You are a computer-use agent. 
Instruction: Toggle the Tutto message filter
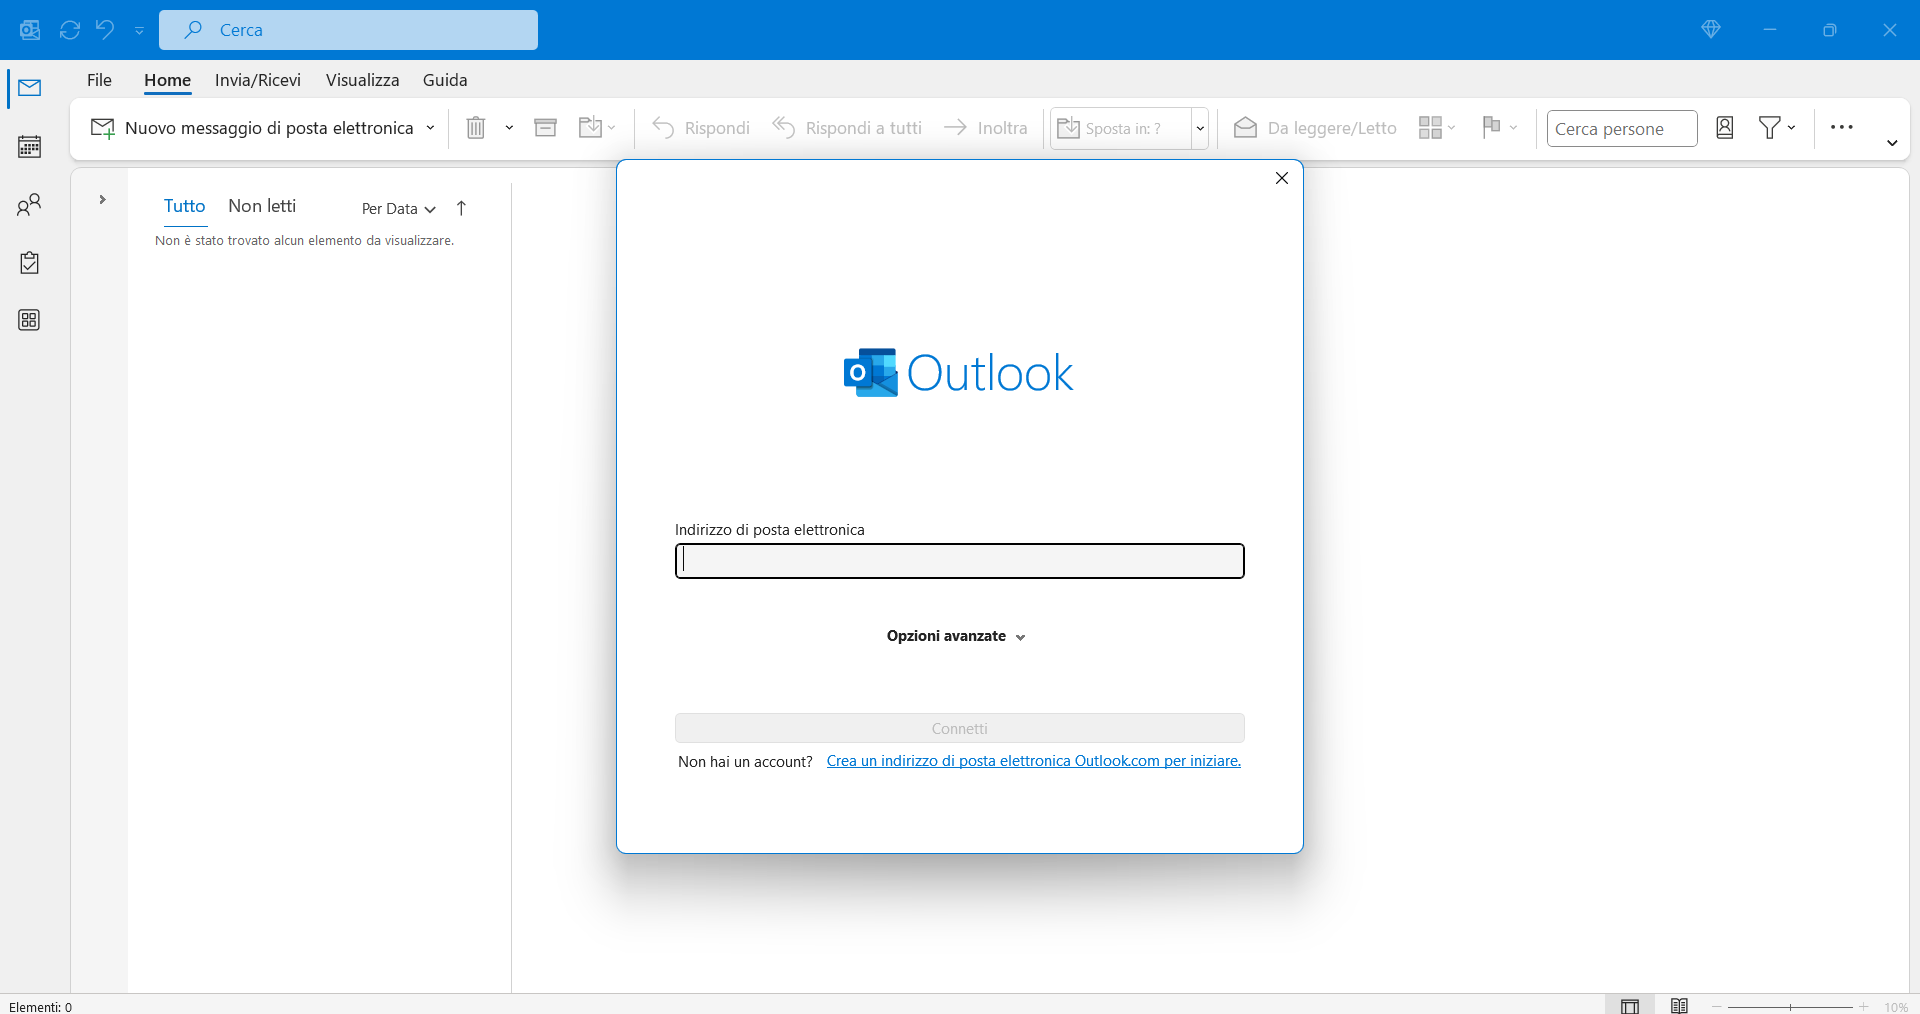(x=184, y=206)
